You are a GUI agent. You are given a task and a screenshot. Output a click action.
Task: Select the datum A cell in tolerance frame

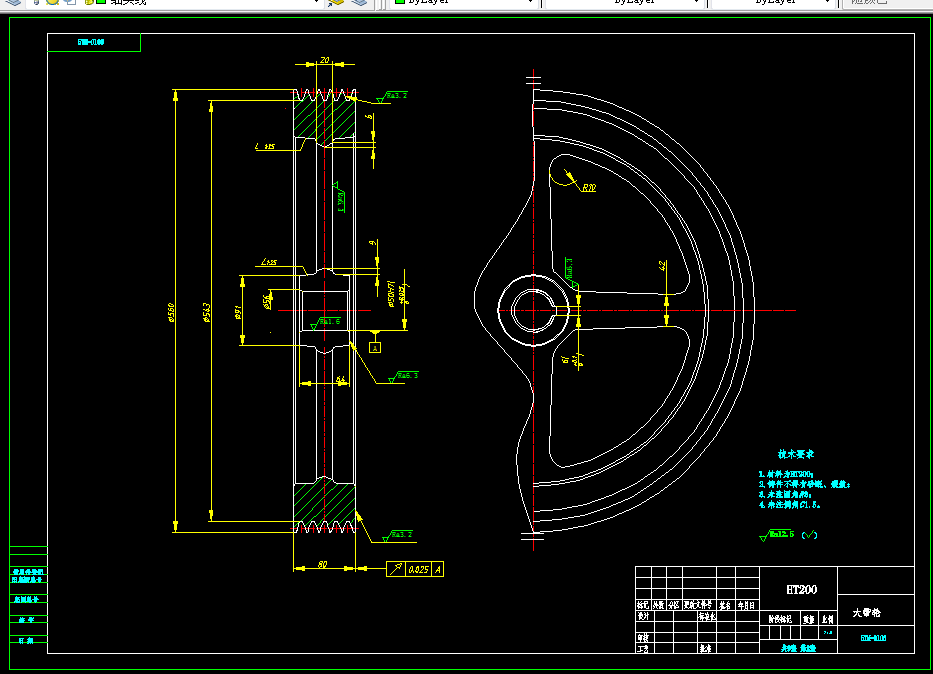click(437, 569)
